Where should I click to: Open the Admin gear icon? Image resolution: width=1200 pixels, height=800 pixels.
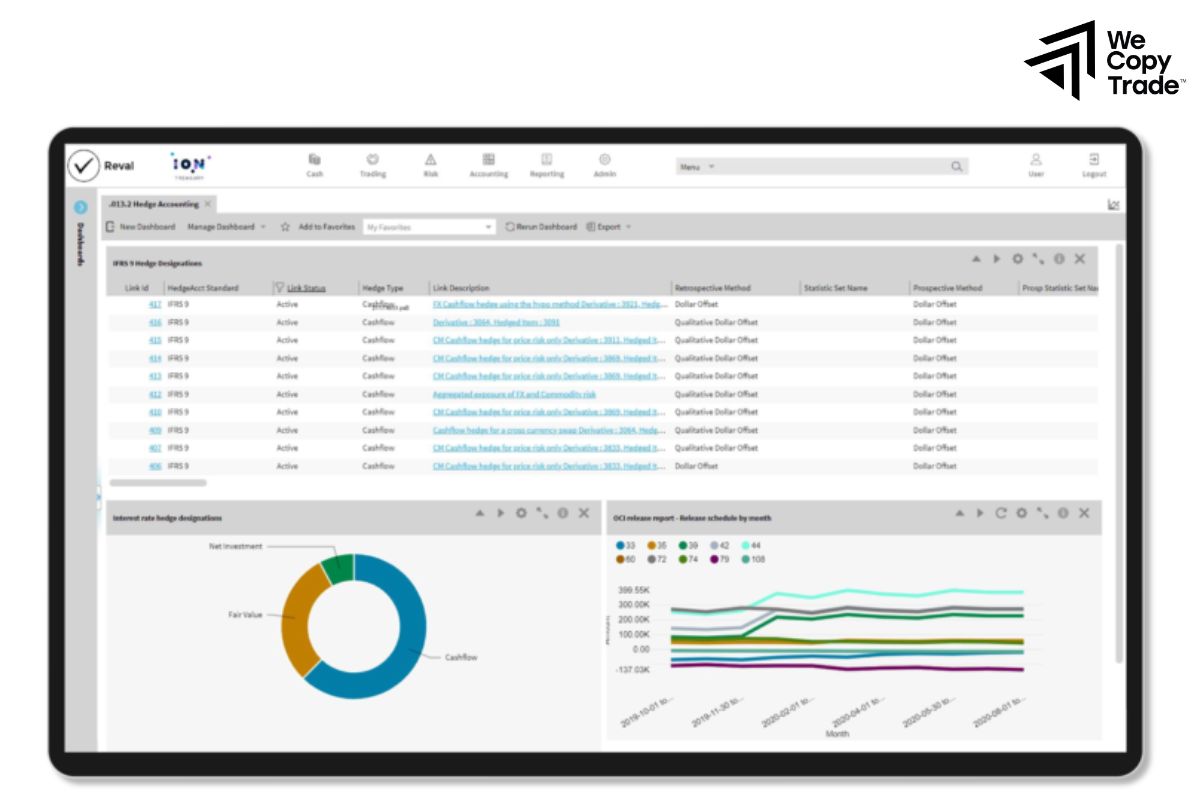(604, 160)
